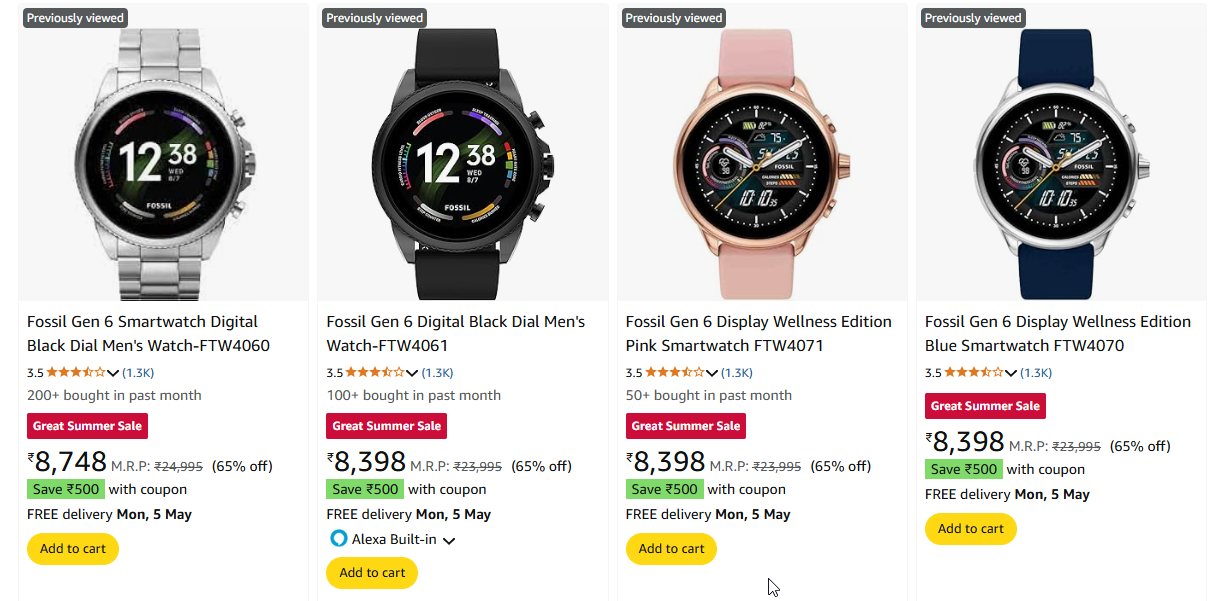The height and width of the screenshot is (601, 1210).
Task: Expand rating chevron for blue FTW4070 watch
Action: point(1011,374)
